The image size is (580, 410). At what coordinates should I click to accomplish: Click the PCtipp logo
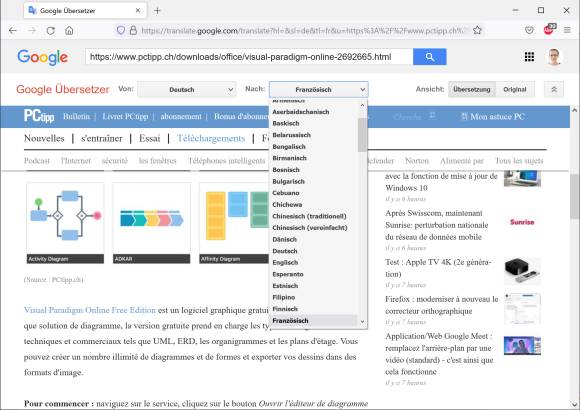(39, 116)
